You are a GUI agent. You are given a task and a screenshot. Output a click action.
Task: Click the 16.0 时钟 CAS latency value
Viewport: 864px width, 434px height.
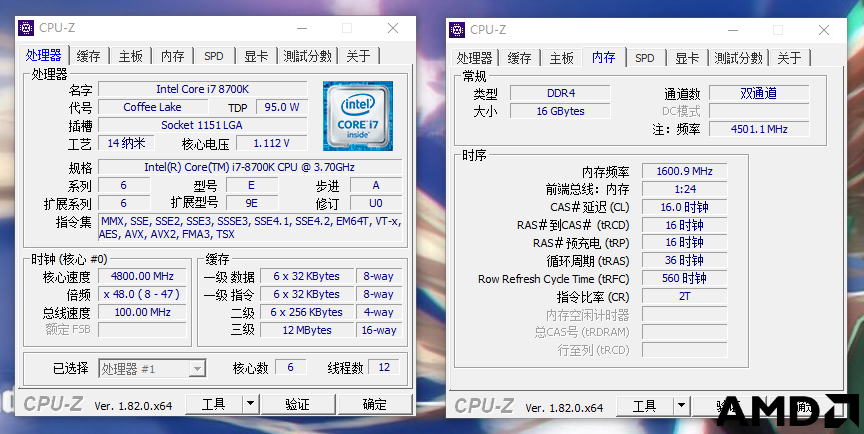[x=684, y=207]
